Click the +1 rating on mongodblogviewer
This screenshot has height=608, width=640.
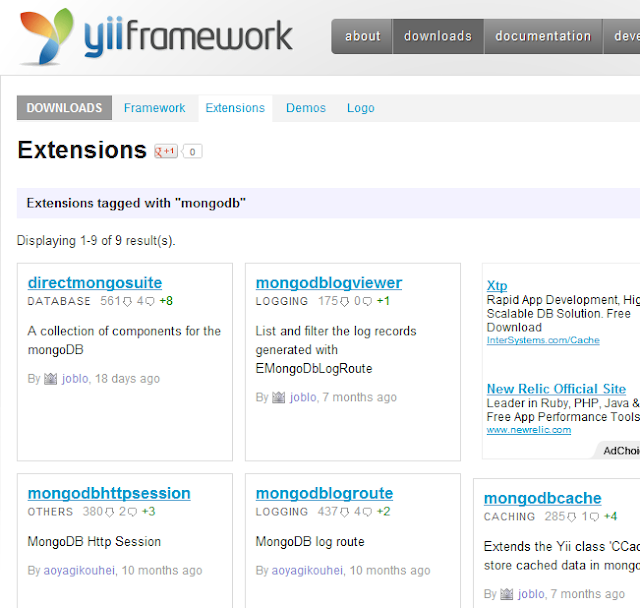point(383,301)
